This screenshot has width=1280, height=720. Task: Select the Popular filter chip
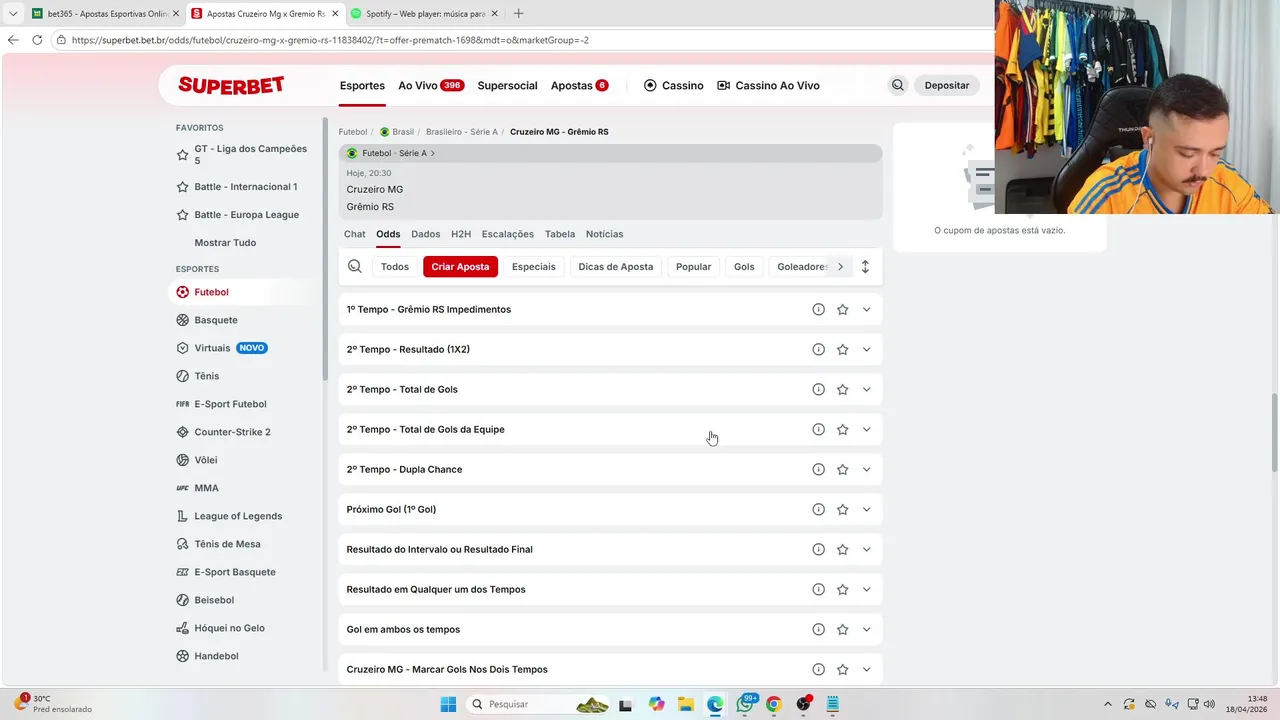click(693, 266)
